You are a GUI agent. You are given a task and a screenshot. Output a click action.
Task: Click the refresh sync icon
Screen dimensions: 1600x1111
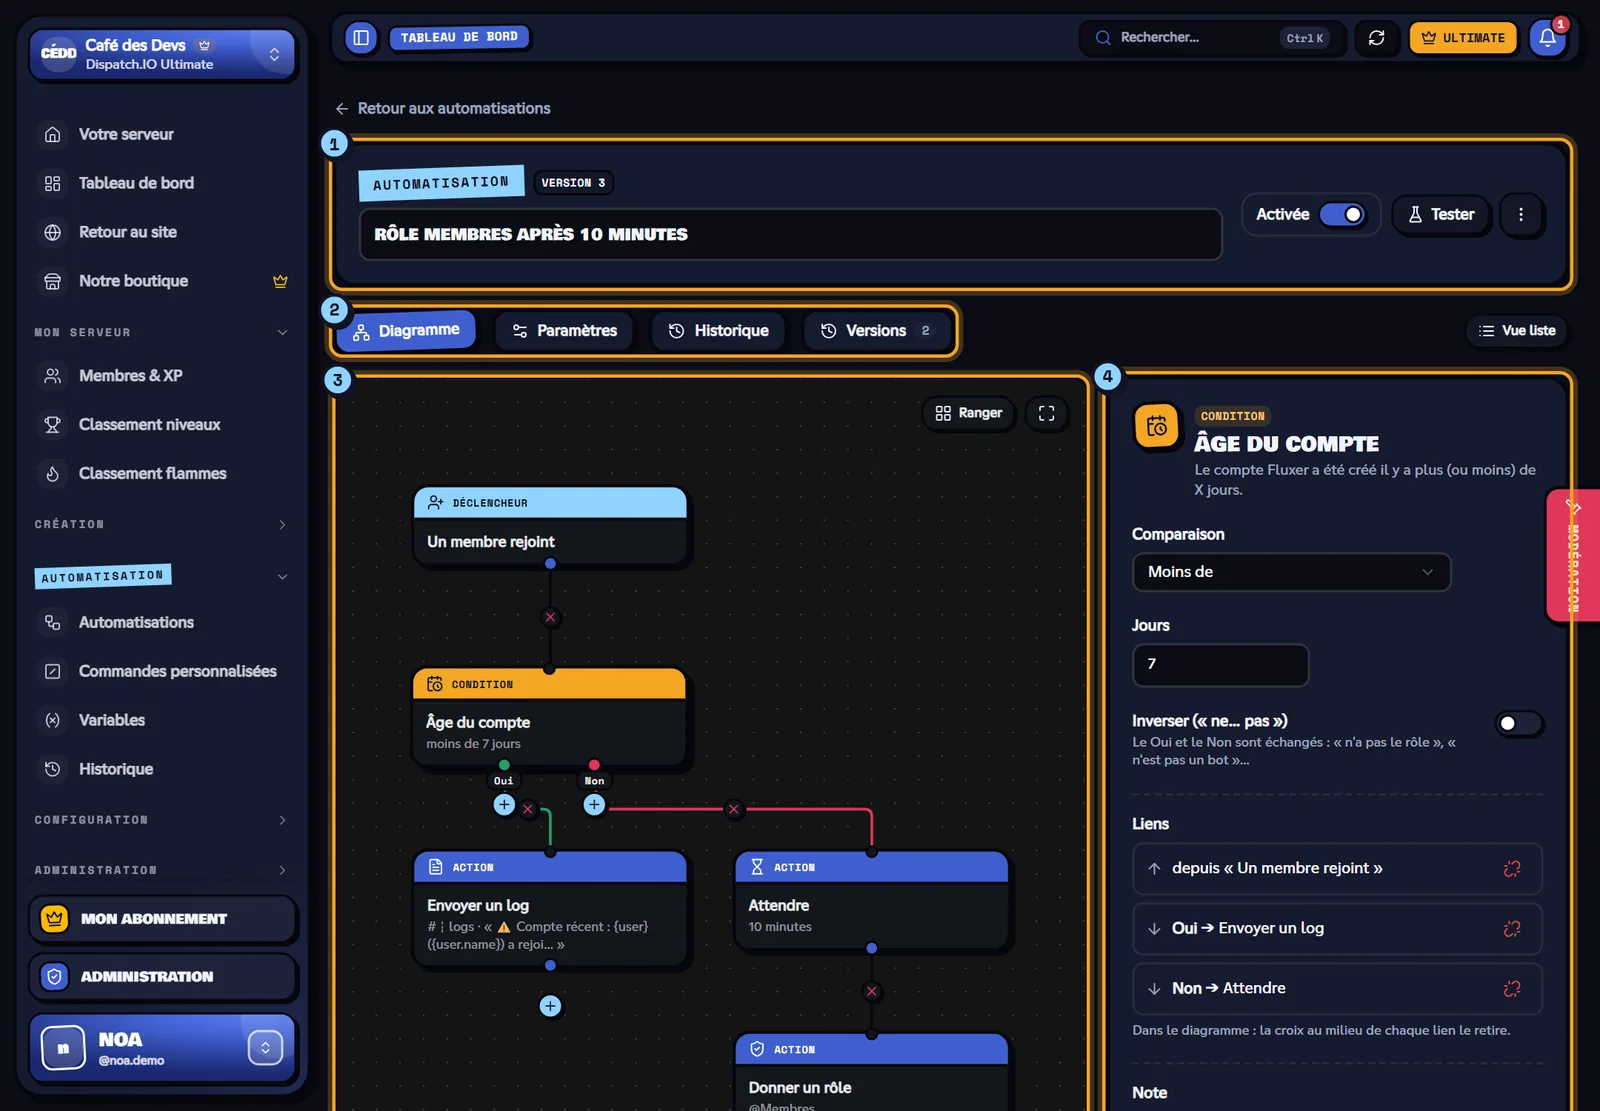pyautogui.click(x=1377, y=38)
